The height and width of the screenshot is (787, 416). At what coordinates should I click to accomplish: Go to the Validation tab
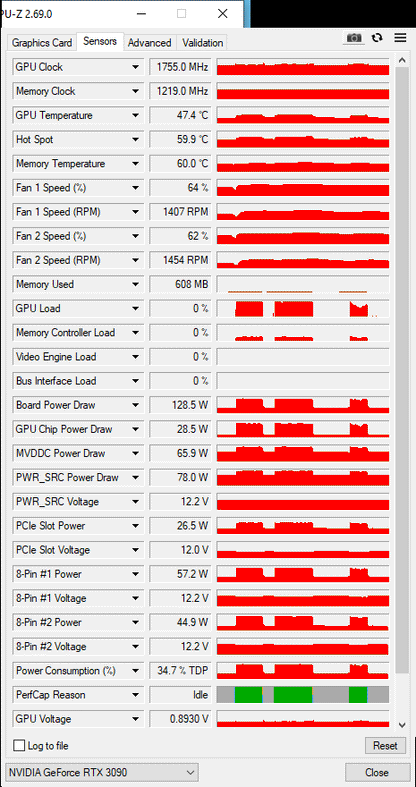click(202, 43)
